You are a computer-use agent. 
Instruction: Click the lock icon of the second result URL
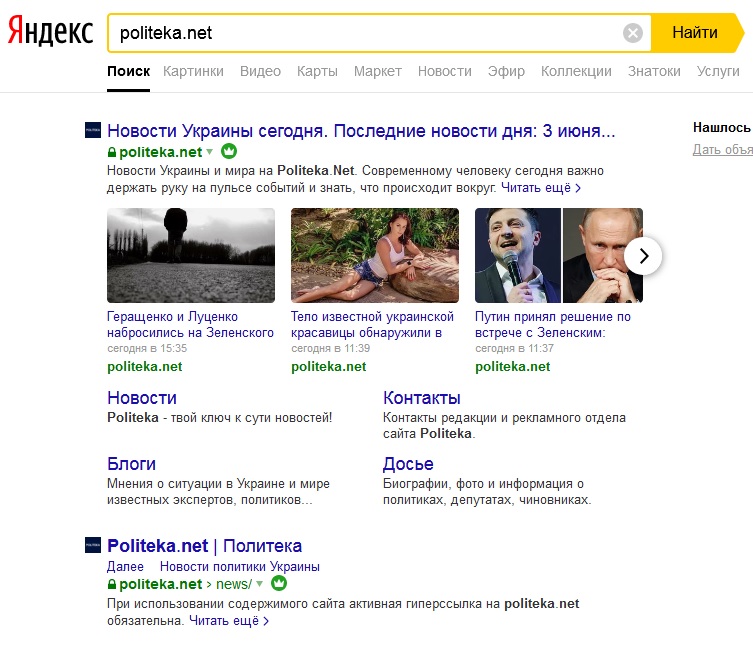click(x=111, y=585)
